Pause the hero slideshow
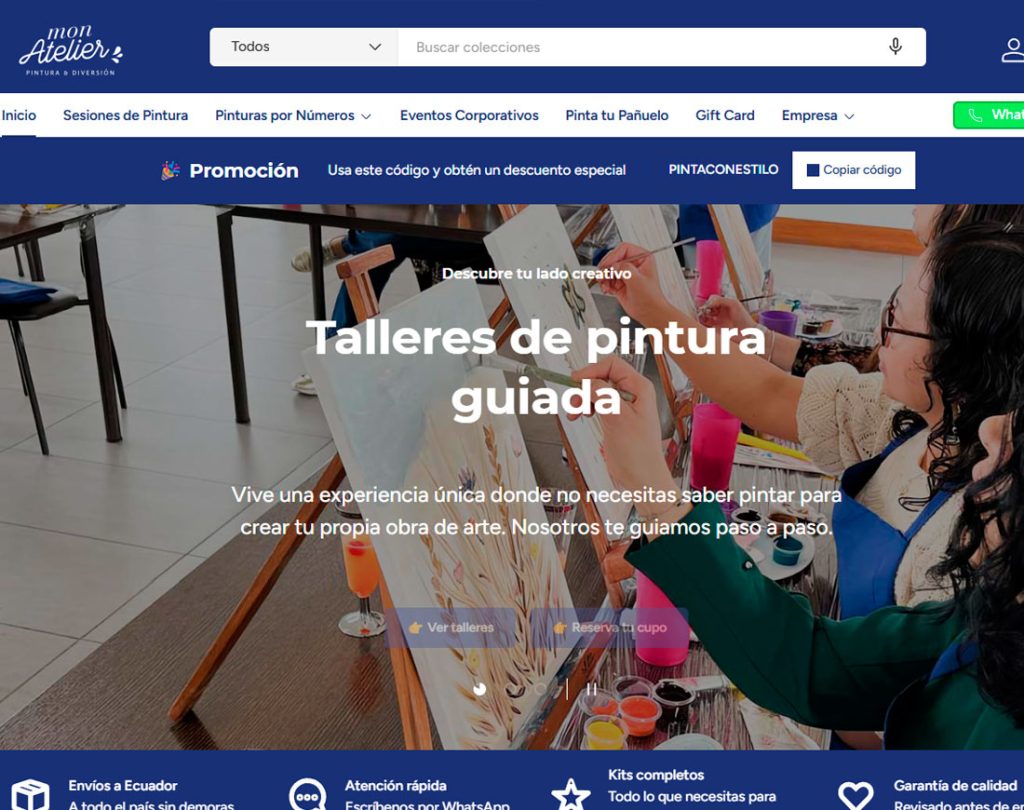1024x810 pixels. pyautogui.click(x=592, y=689)
